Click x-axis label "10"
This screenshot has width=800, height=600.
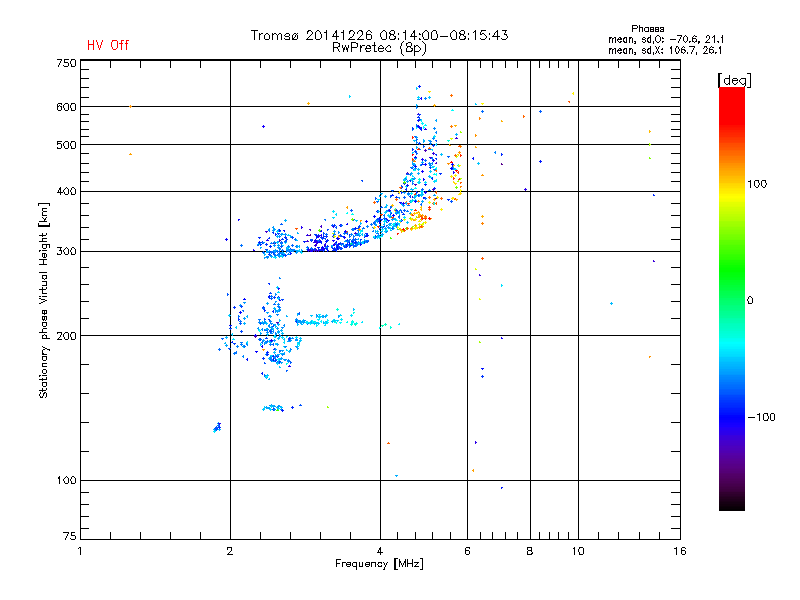tap(578, 551)
